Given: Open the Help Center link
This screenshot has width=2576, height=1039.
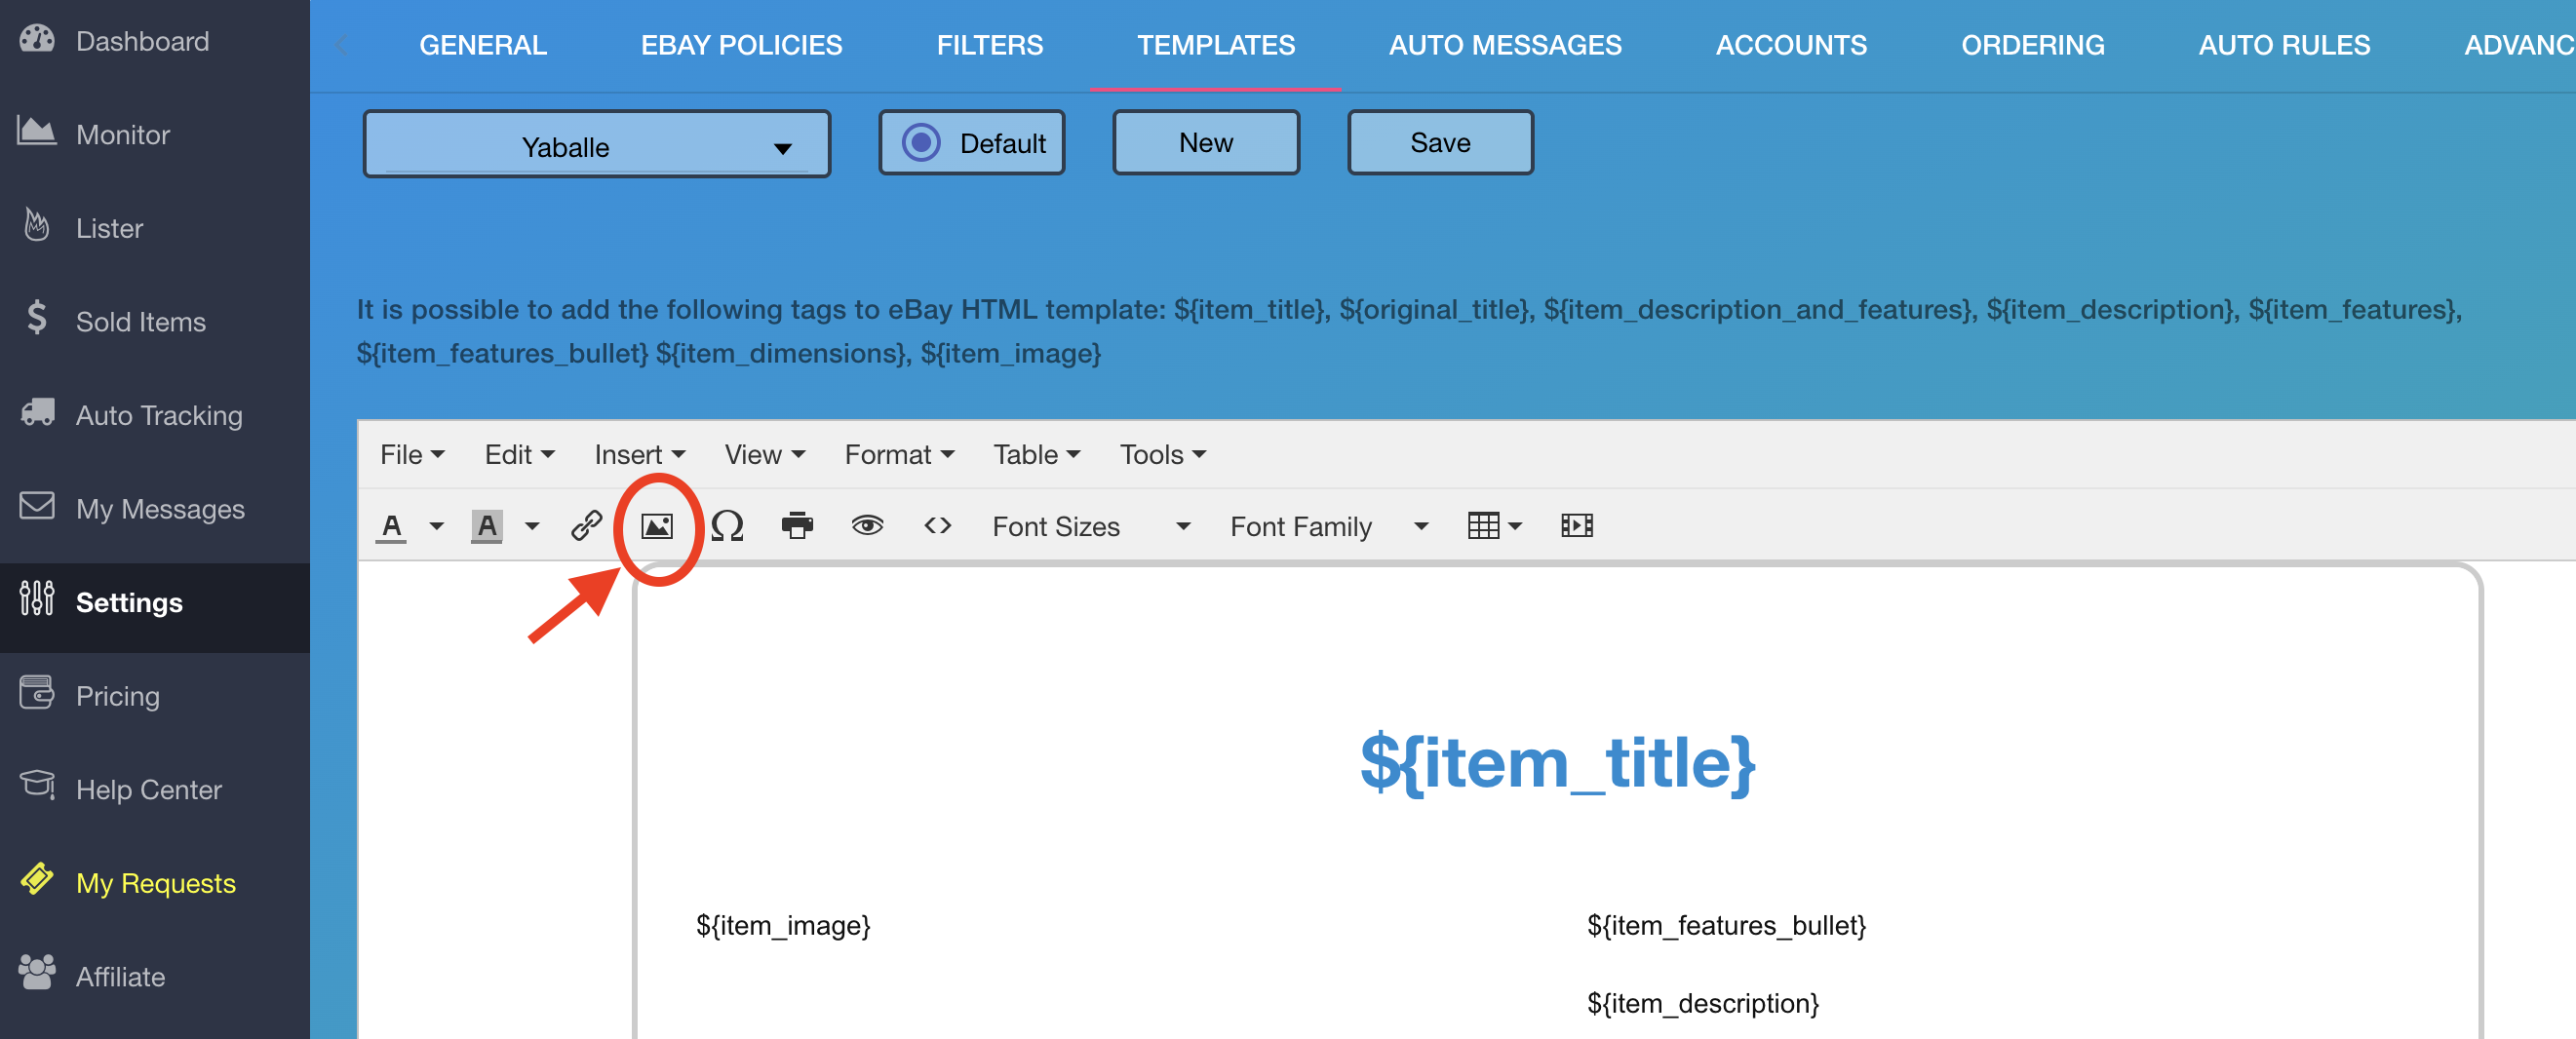Looking at the screenshot, I should coord(148,789).
